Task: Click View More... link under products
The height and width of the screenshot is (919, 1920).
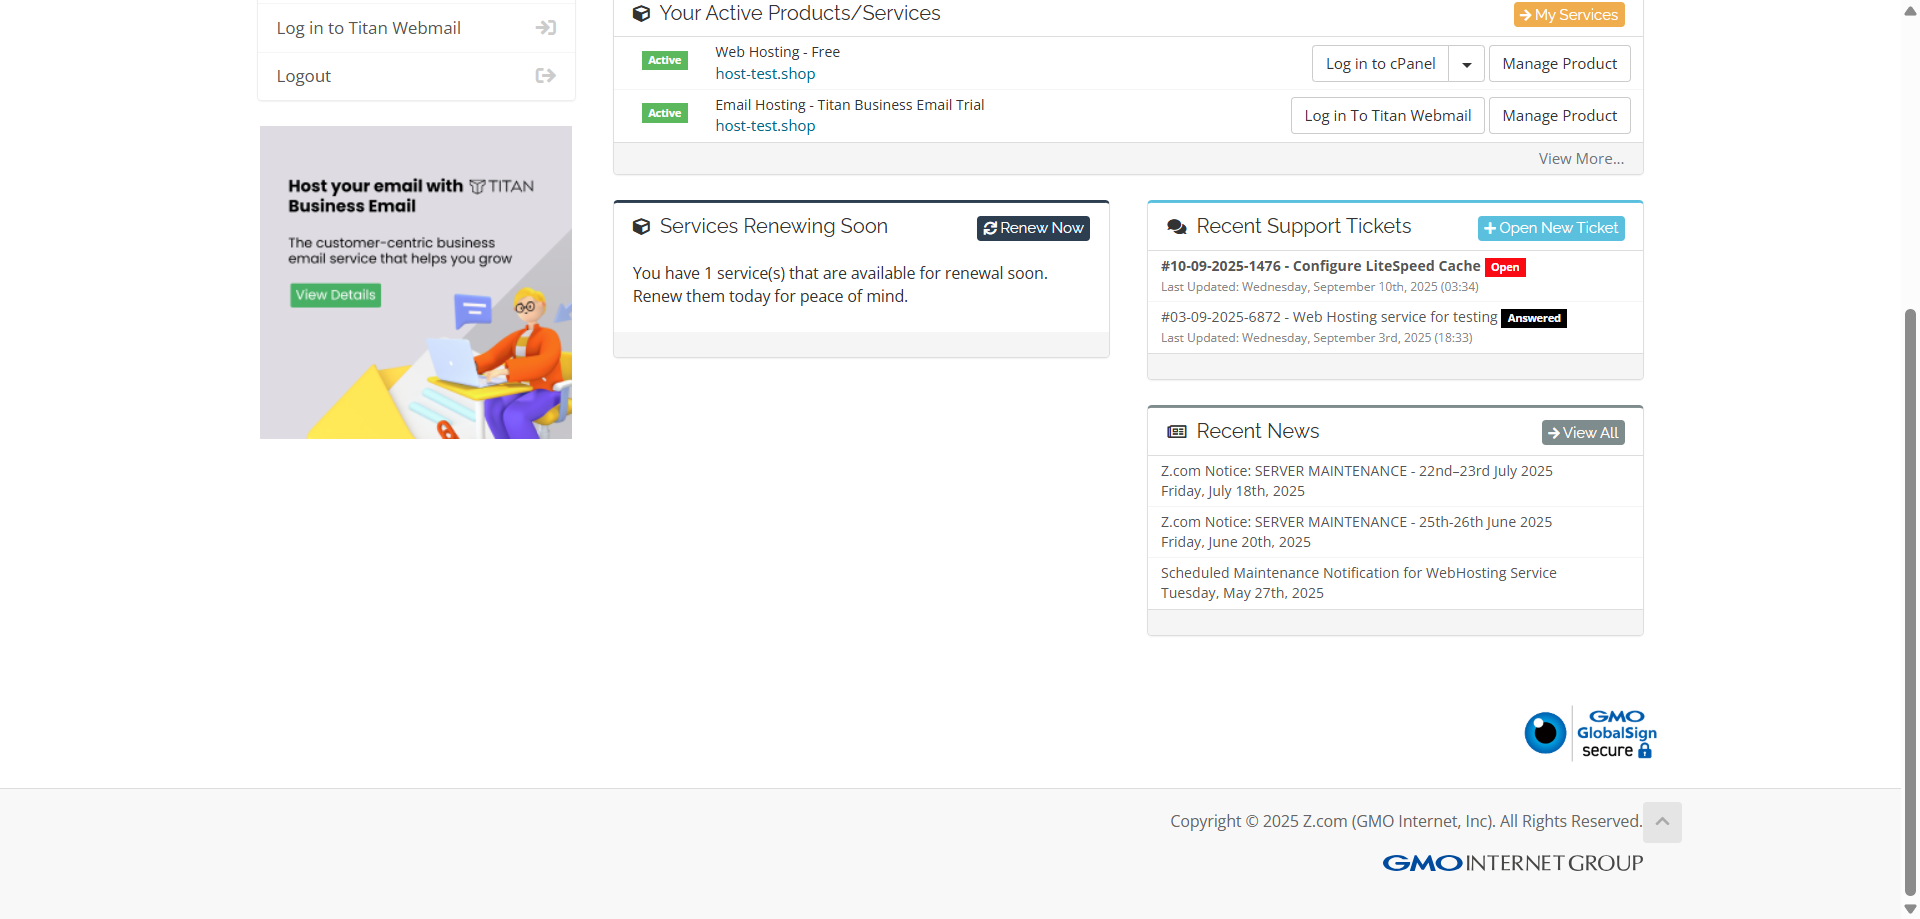Action: [1581, 159]
